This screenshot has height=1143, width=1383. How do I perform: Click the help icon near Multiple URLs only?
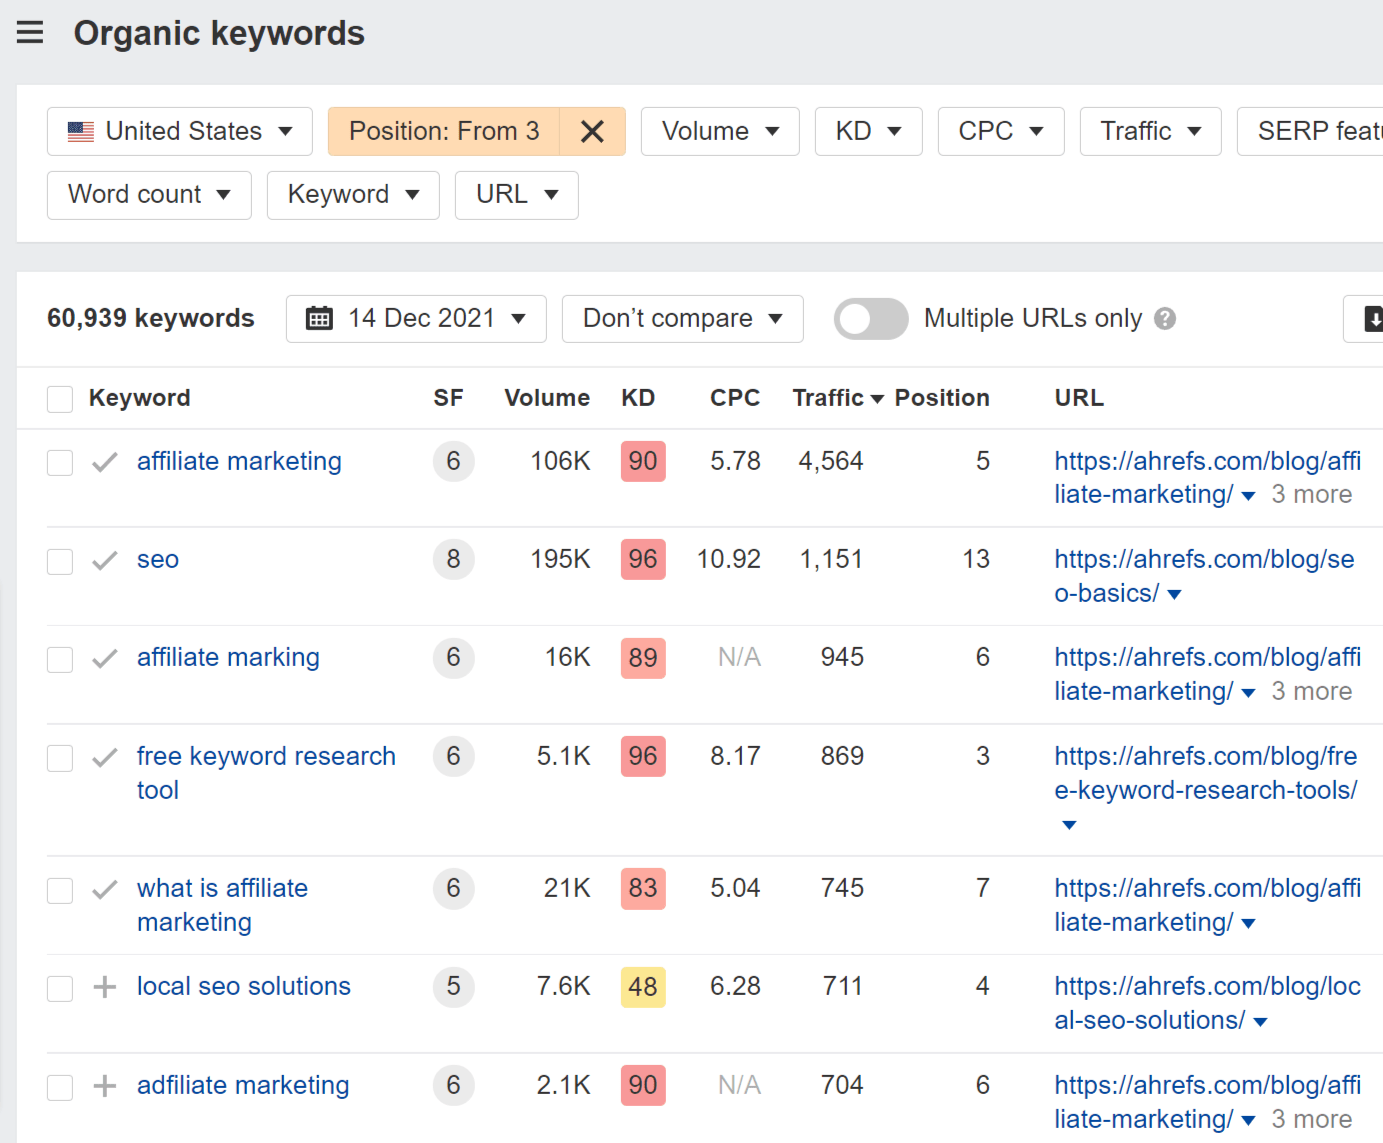(x=1166, y=318)
